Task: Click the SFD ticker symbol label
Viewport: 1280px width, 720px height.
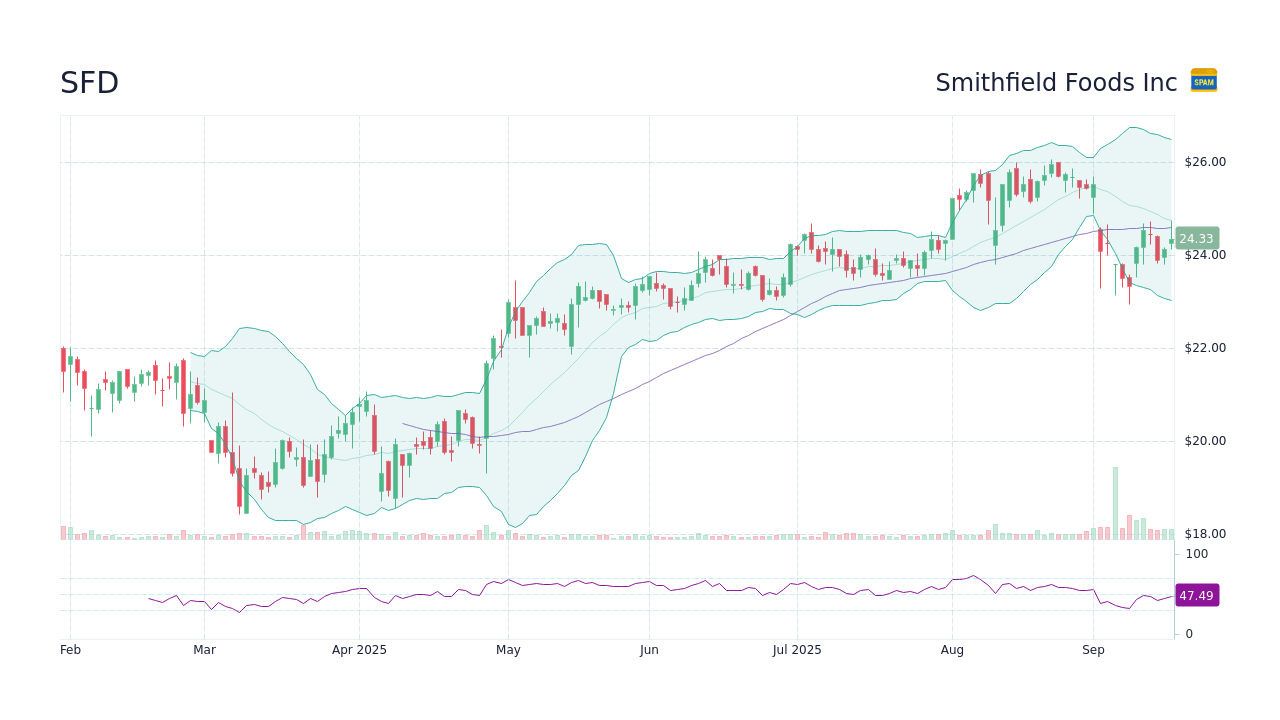Action: (89, 83)
